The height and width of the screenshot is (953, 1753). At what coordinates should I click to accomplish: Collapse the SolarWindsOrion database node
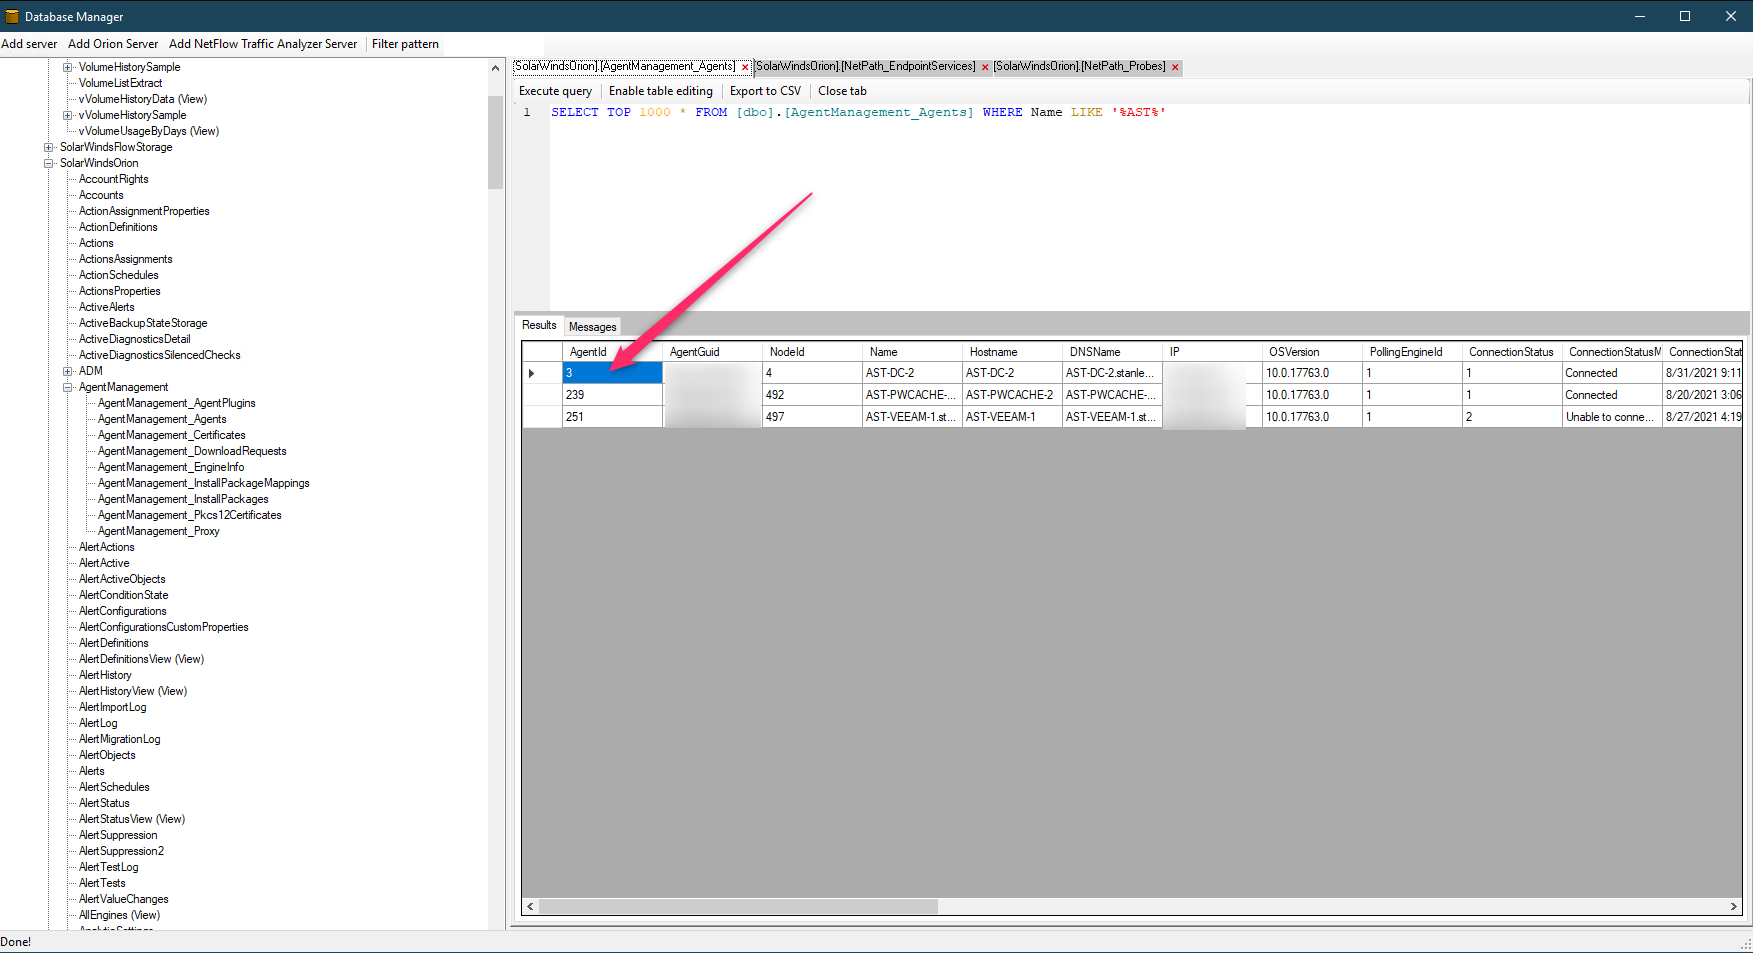(49, 163)
